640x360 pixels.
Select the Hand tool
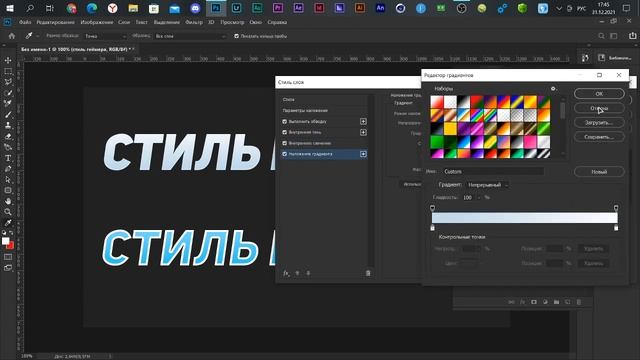pos(8,201)
